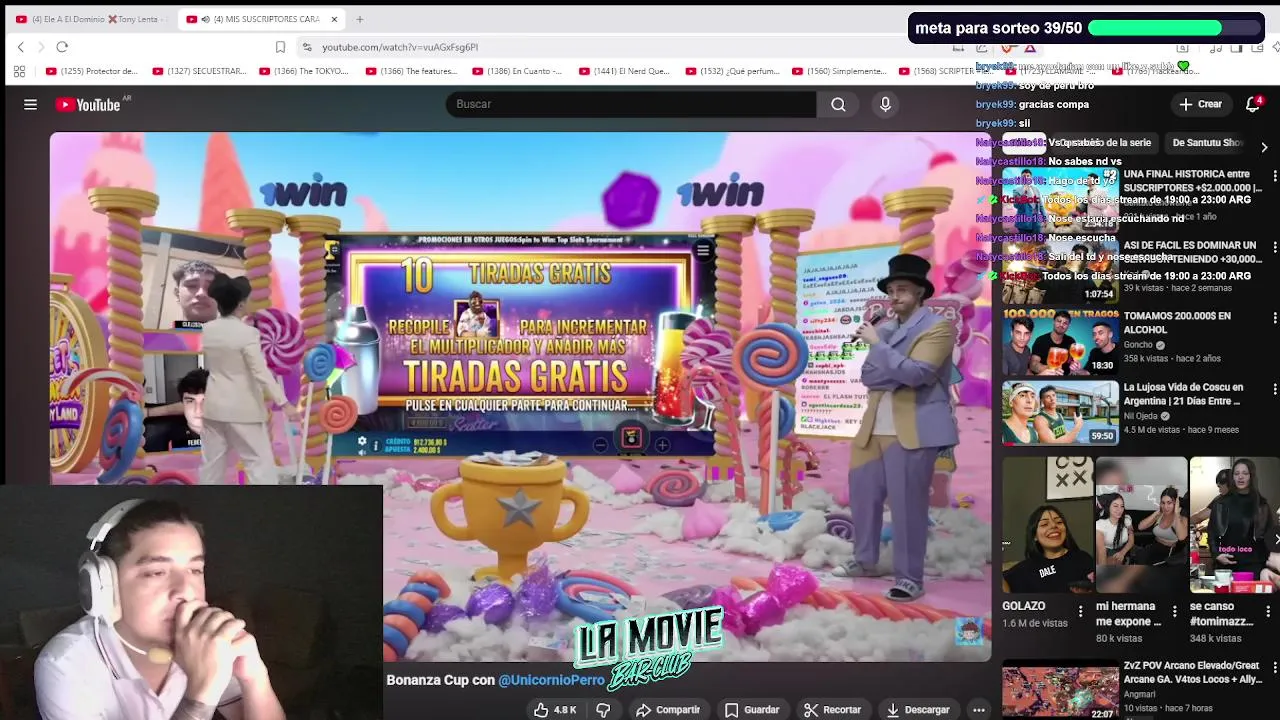Click the meta para sorteo progress bar
The height and width of the screenshot is (720, 1280).
pyautogui.click(x=1172, y=29)
